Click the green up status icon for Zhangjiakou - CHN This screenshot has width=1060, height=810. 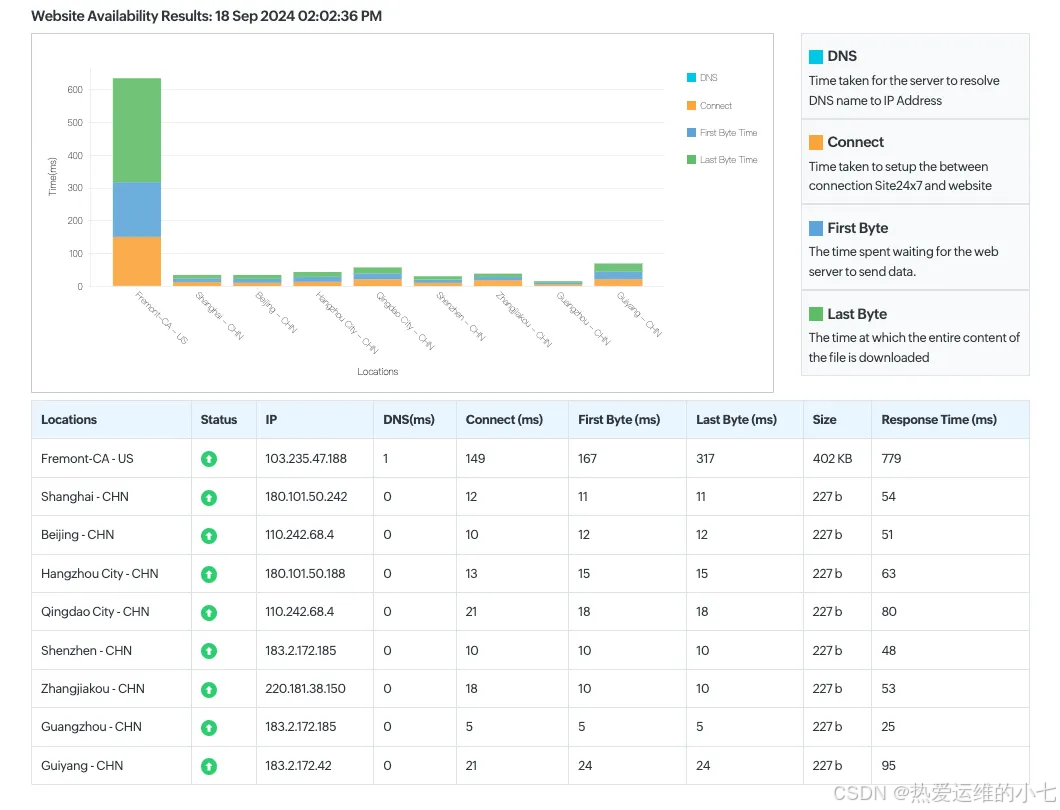click(209, 690)
